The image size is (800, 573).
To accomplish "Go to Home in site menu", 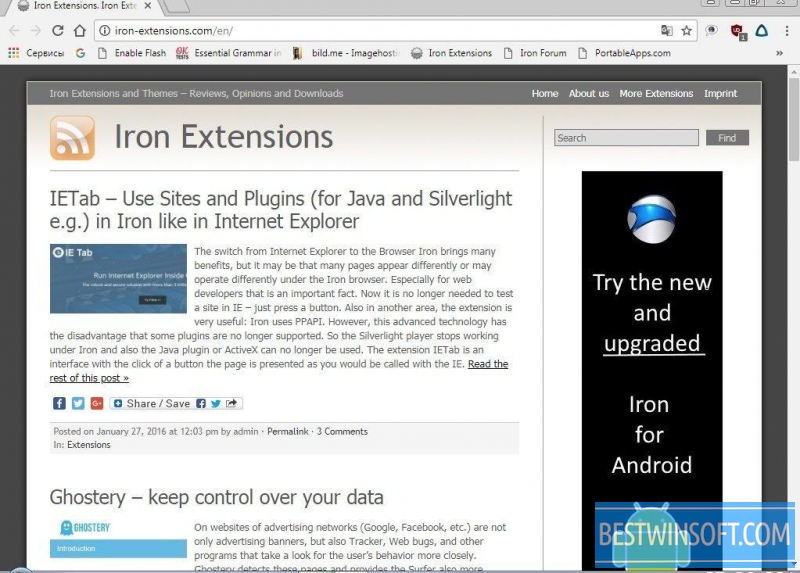I will (545, 93).
